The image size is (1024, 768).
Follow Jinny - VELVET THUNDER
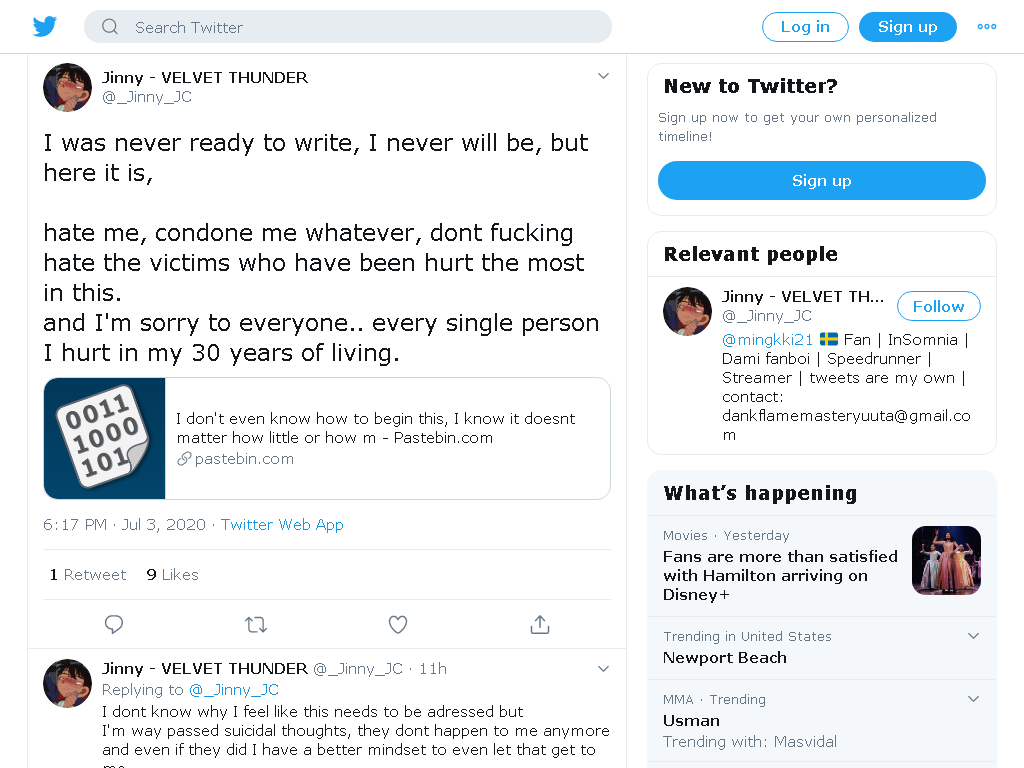tap(938, 306)
